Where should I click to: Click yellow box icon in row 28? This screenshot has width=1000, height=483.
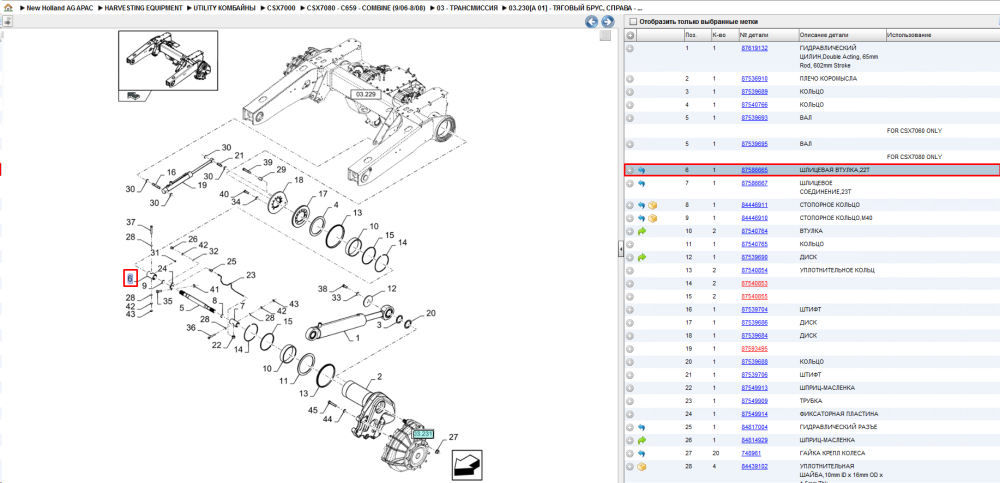coord(642,467)
